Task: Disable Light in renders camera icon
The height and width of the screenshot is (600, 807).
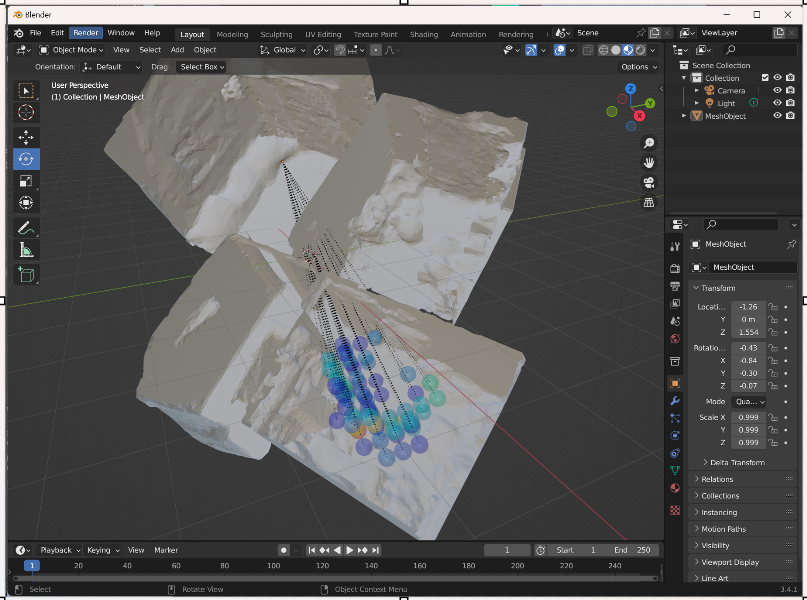Action: pos(790,103)
